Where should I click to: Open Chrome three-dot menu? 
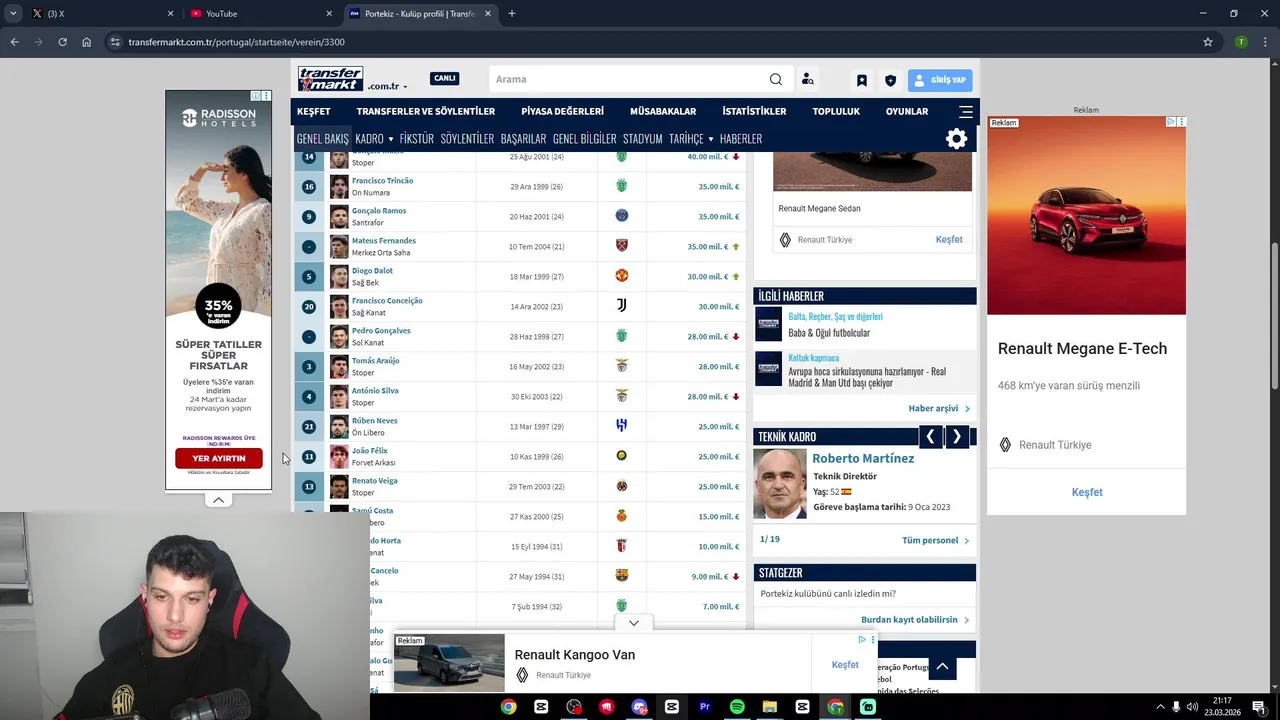click(x=1265, y=42)
